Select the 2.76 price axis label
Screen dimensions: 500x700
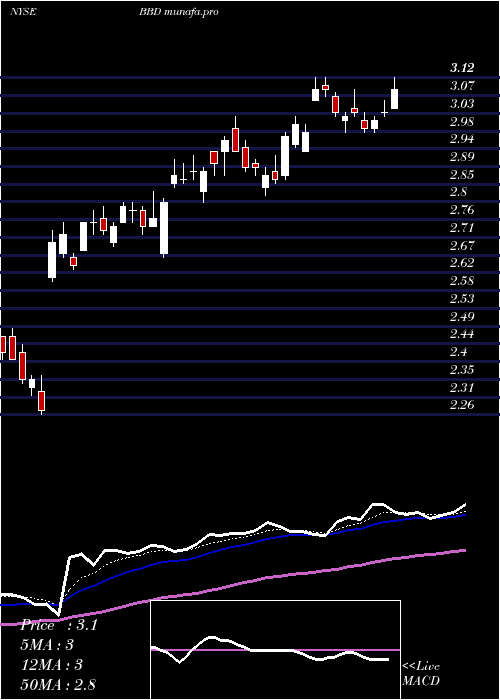coord(462,210)
